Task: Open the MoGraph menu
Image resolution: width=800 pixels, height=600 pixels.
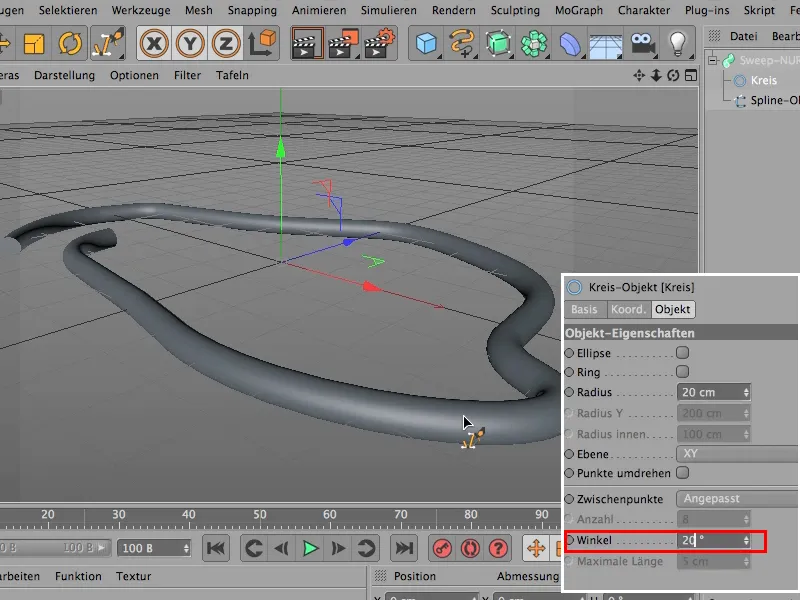Action: pos(579,10)
